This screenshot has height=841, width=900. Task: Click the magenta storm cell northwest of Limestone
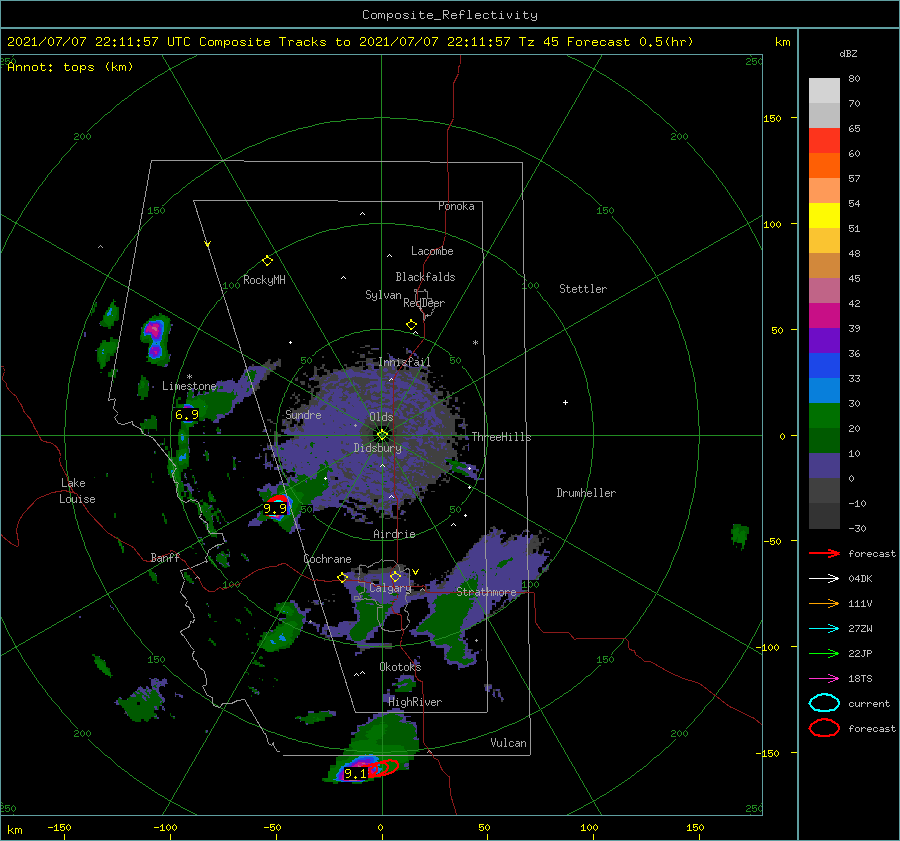pos(154,338)
